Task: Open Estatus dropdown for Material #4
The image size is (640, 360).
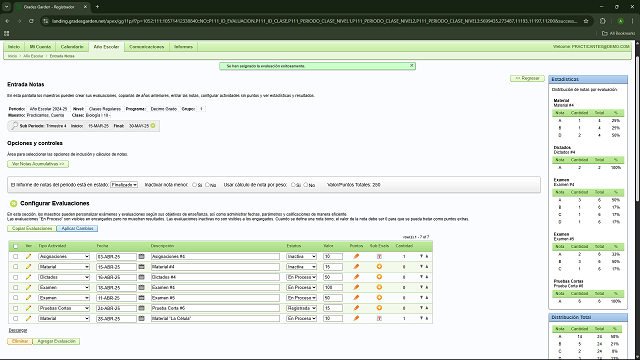Action: tap(301, 267)
